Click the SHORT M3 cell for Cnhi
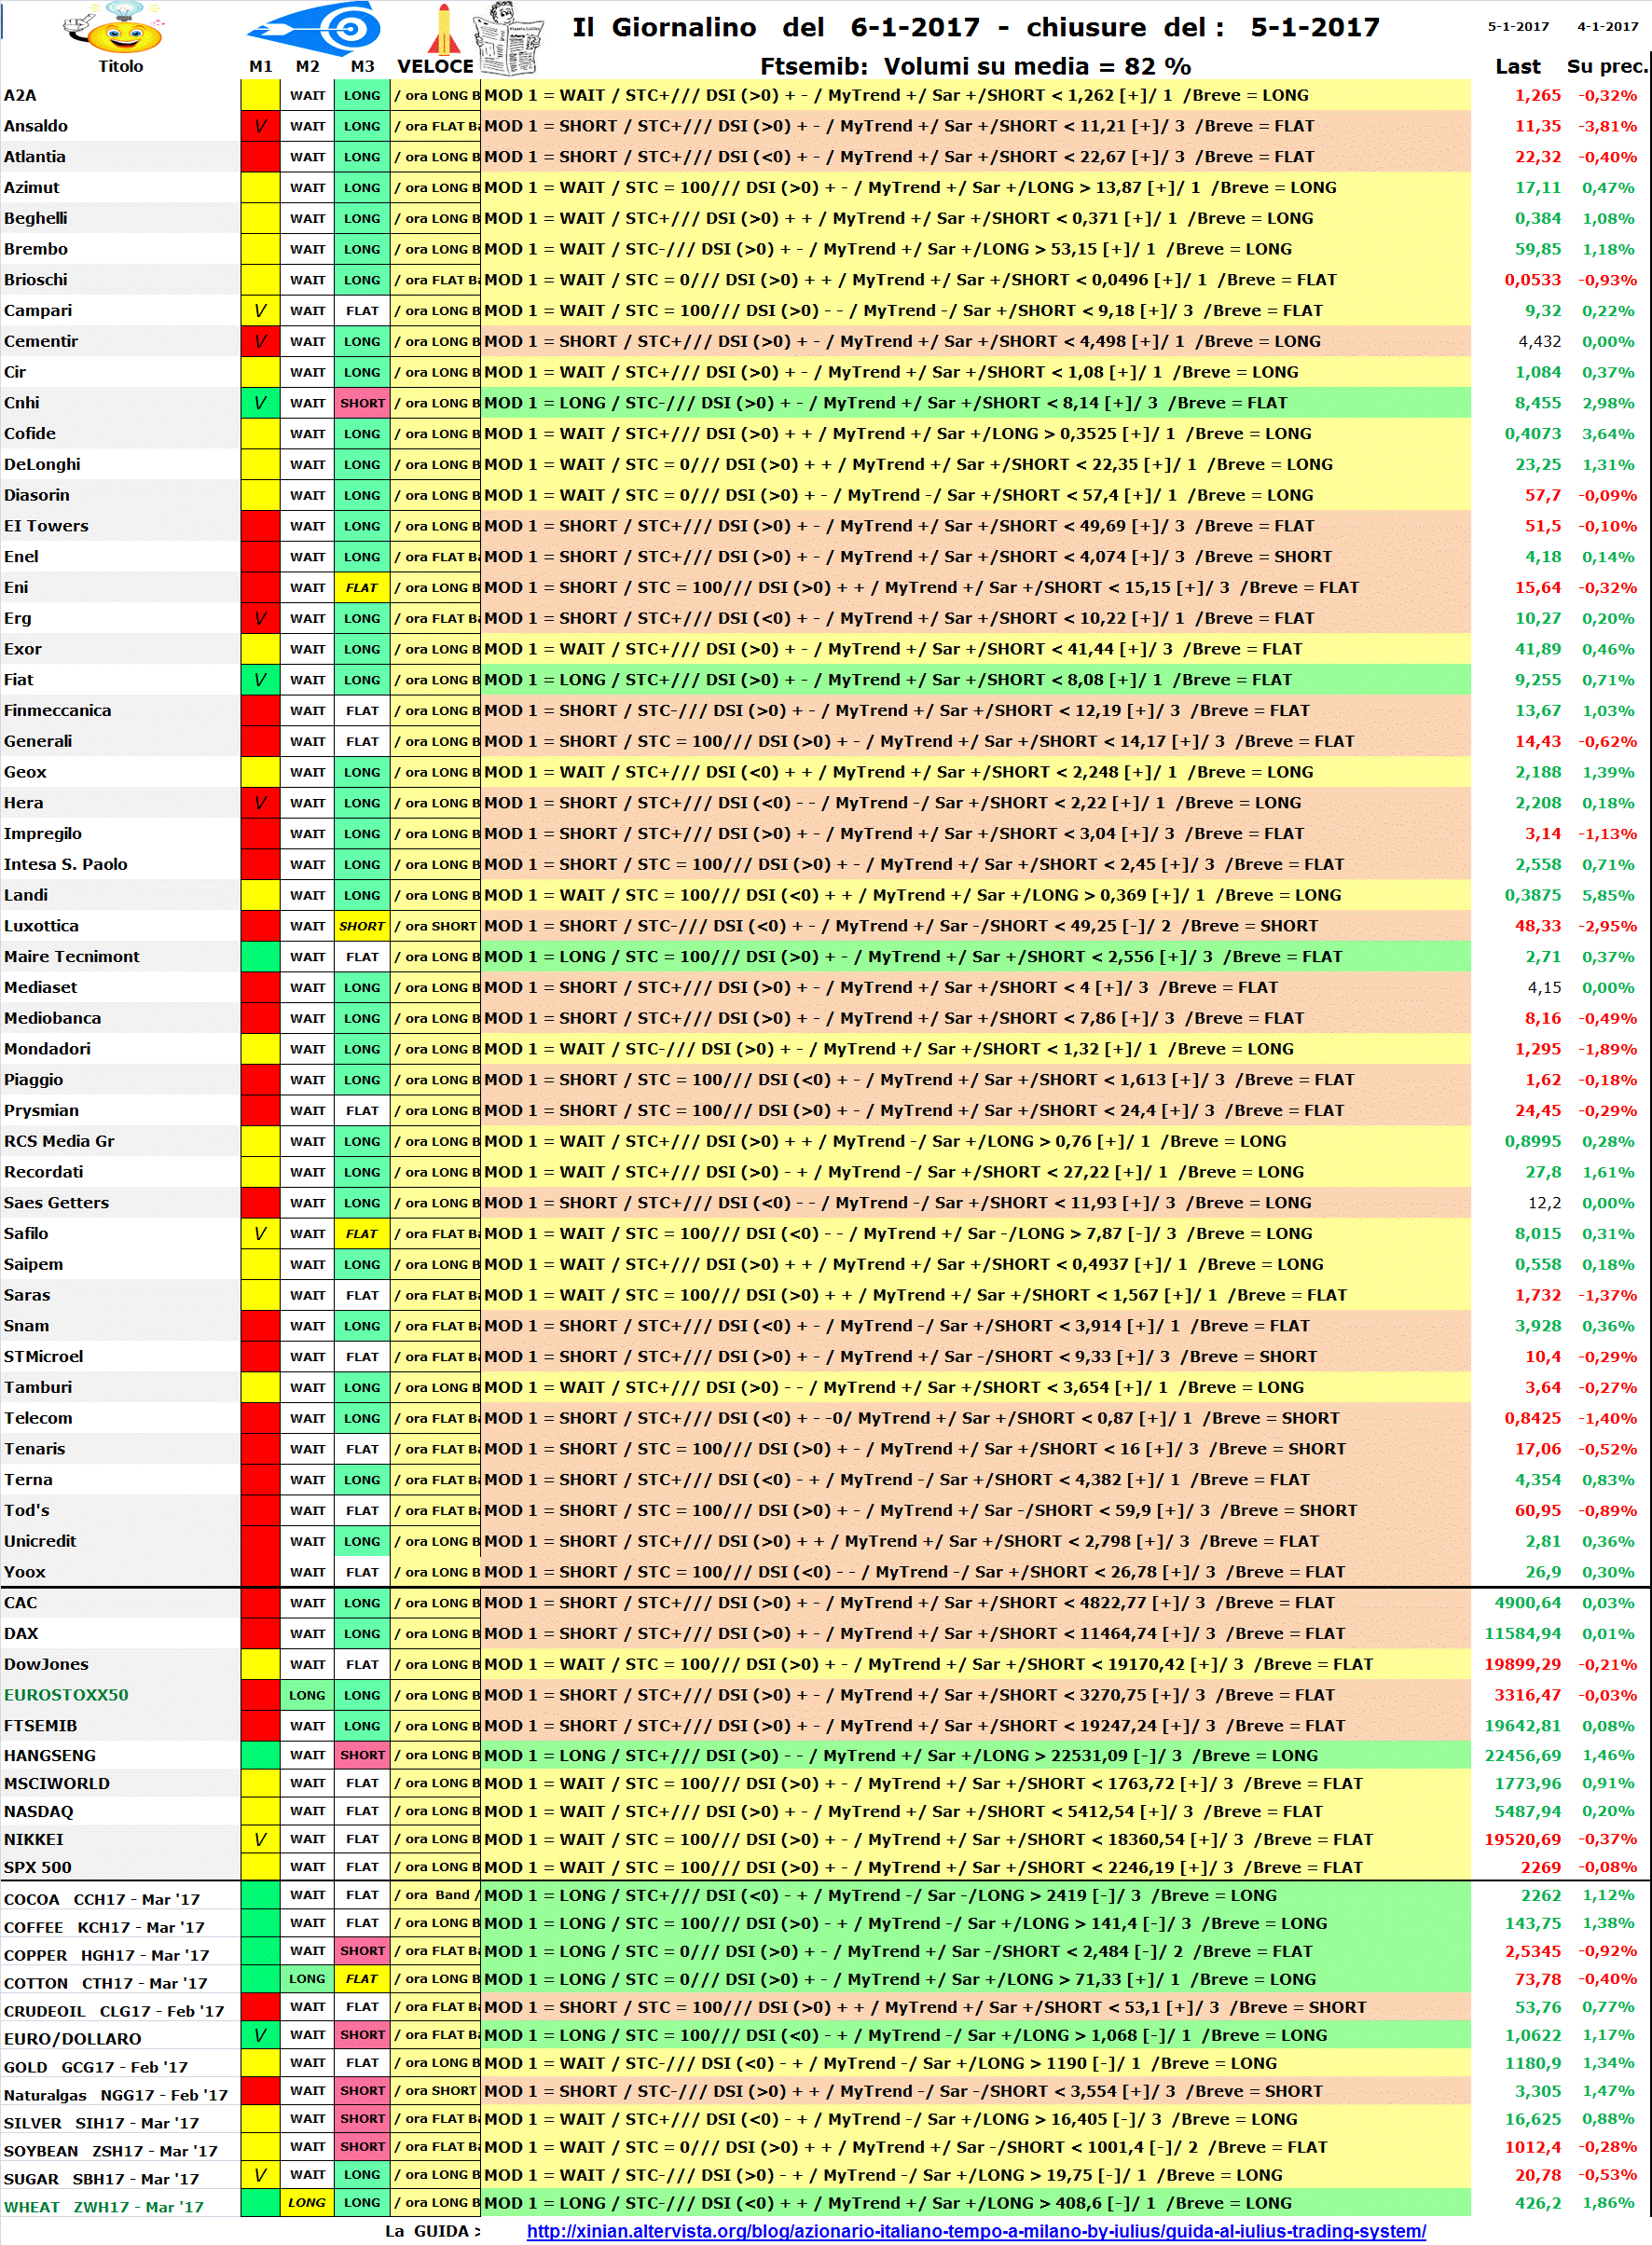Screen dimensions: 1652x2245 [362, 403]
